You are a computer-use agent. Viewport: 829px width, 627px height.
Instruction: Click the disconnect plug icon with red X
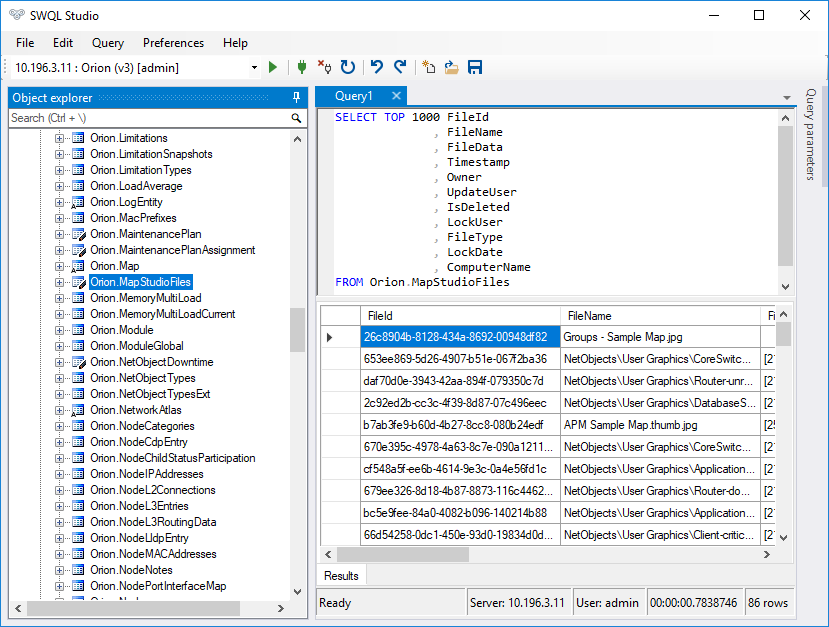[x=325, y=67]
